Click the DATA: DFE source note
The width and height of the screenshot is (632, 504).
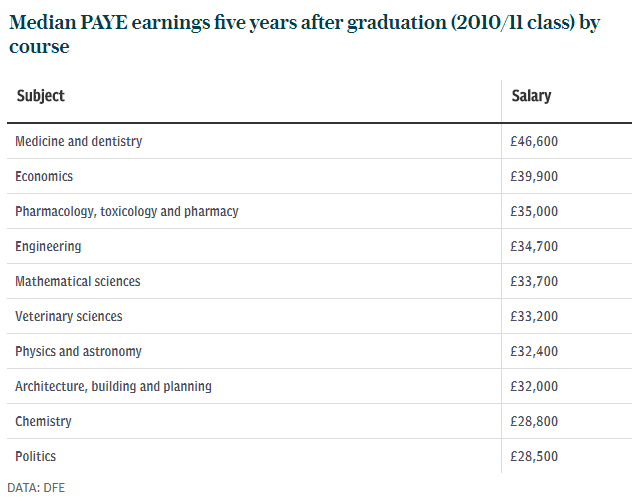36,488
